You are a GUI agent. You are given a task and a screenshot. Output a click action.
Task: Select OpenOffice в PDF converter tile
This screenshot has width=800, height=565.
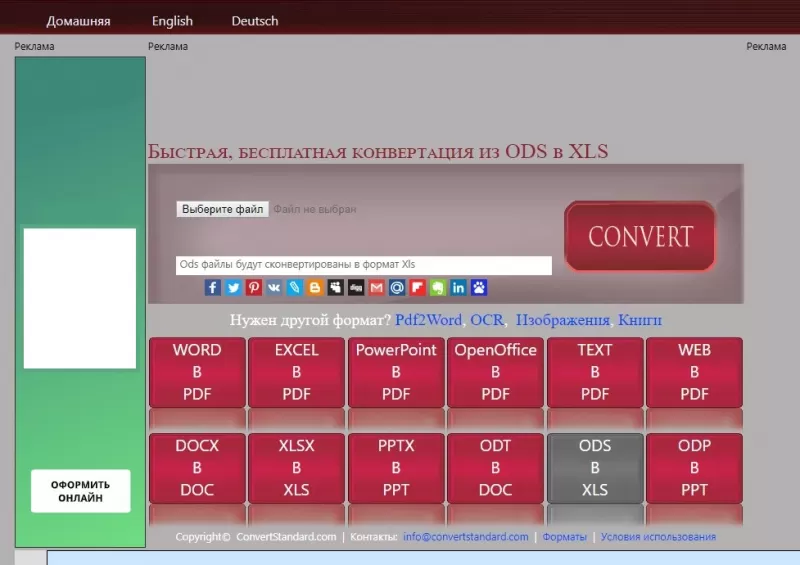[495, 372]
